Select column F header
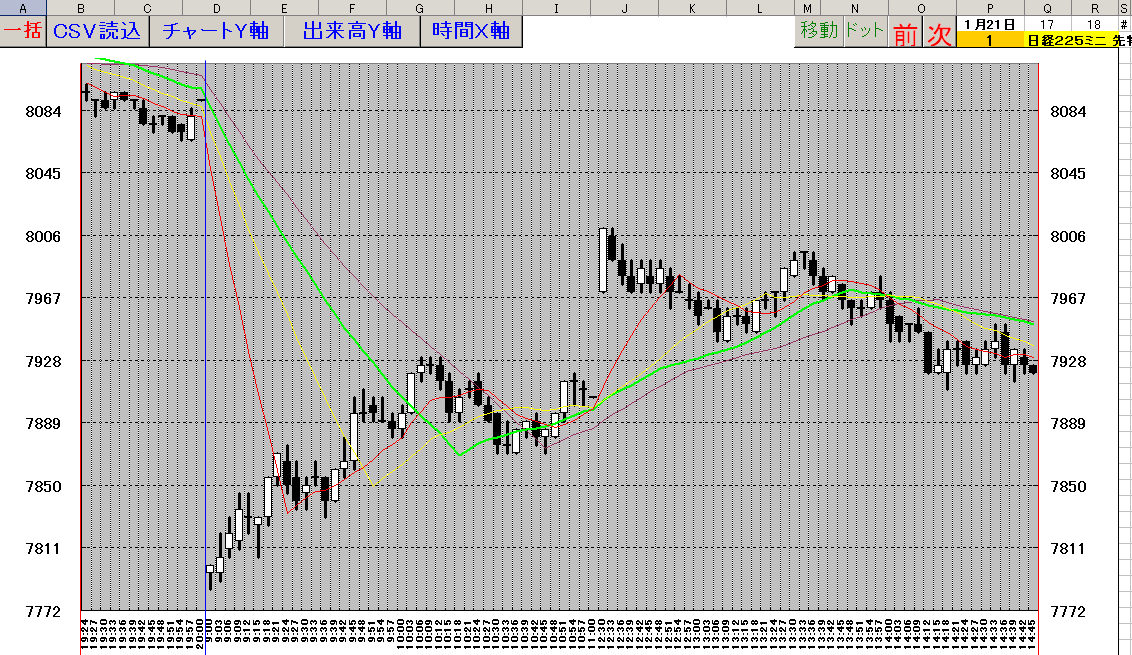This screenshot has height=655, width=1132. pos(352,8)
